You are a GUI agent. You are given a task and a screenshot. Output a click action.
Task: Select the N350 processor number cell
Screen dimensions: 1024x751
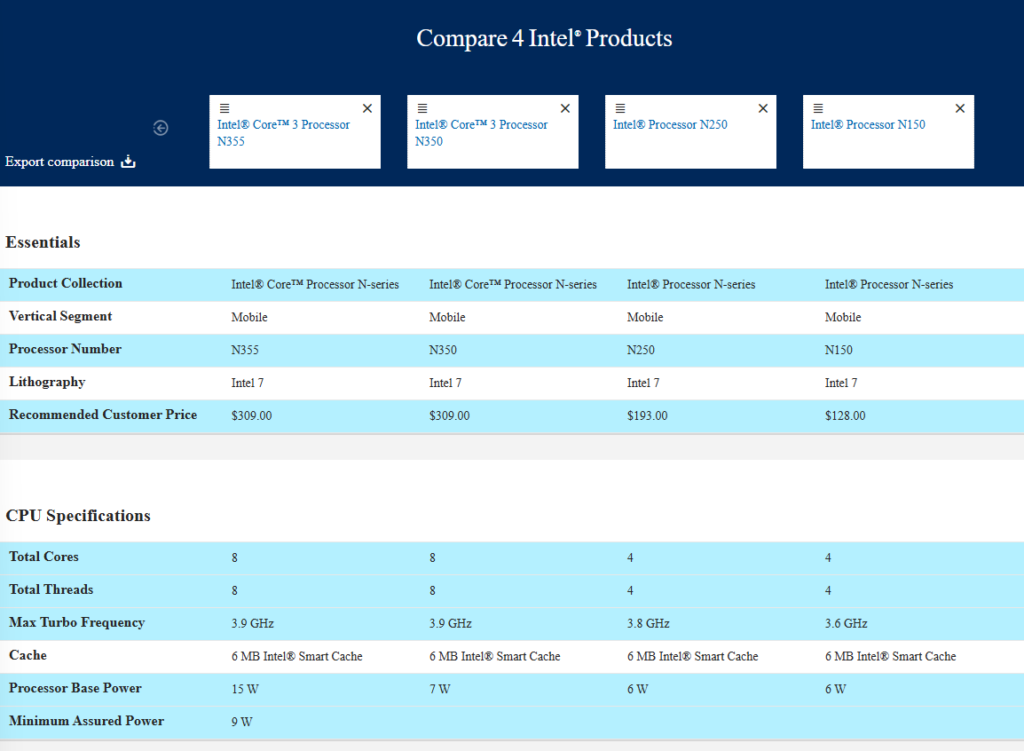click(443, 350)
